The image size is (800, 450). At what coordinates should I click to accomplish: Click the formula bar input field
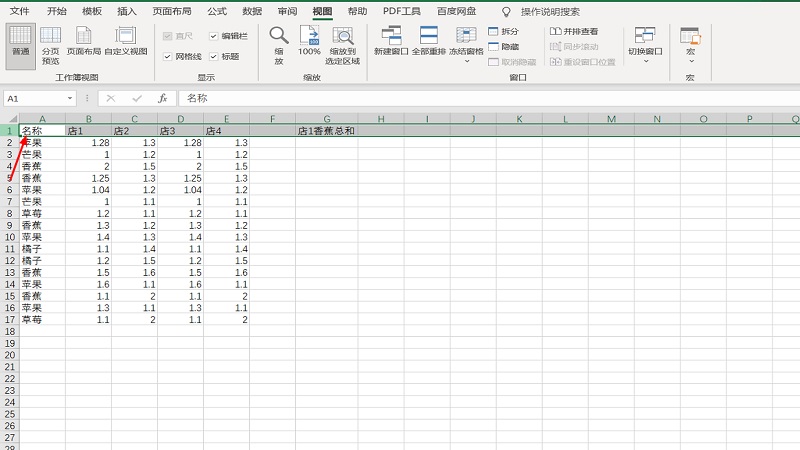480,98
